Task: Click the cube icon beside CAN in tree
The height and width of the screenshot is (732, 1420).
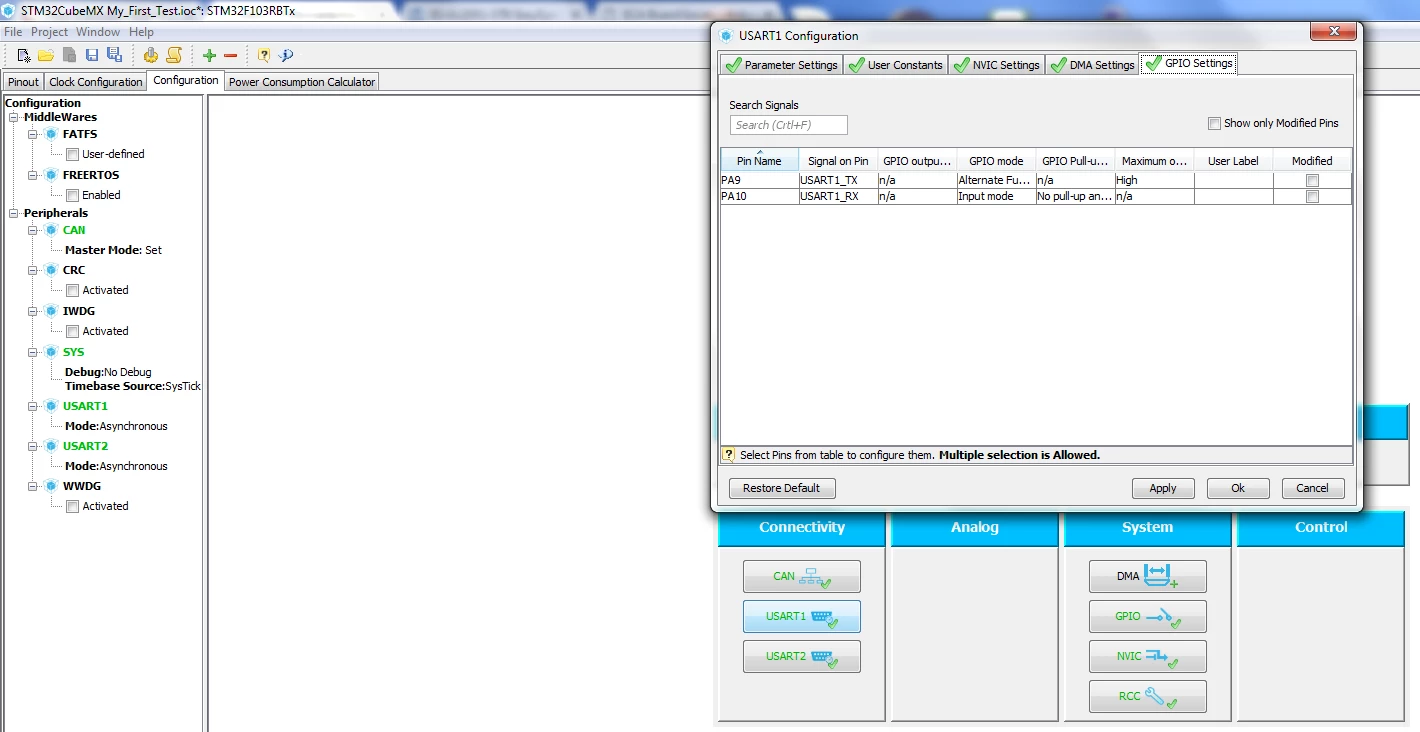Action: 51,230
